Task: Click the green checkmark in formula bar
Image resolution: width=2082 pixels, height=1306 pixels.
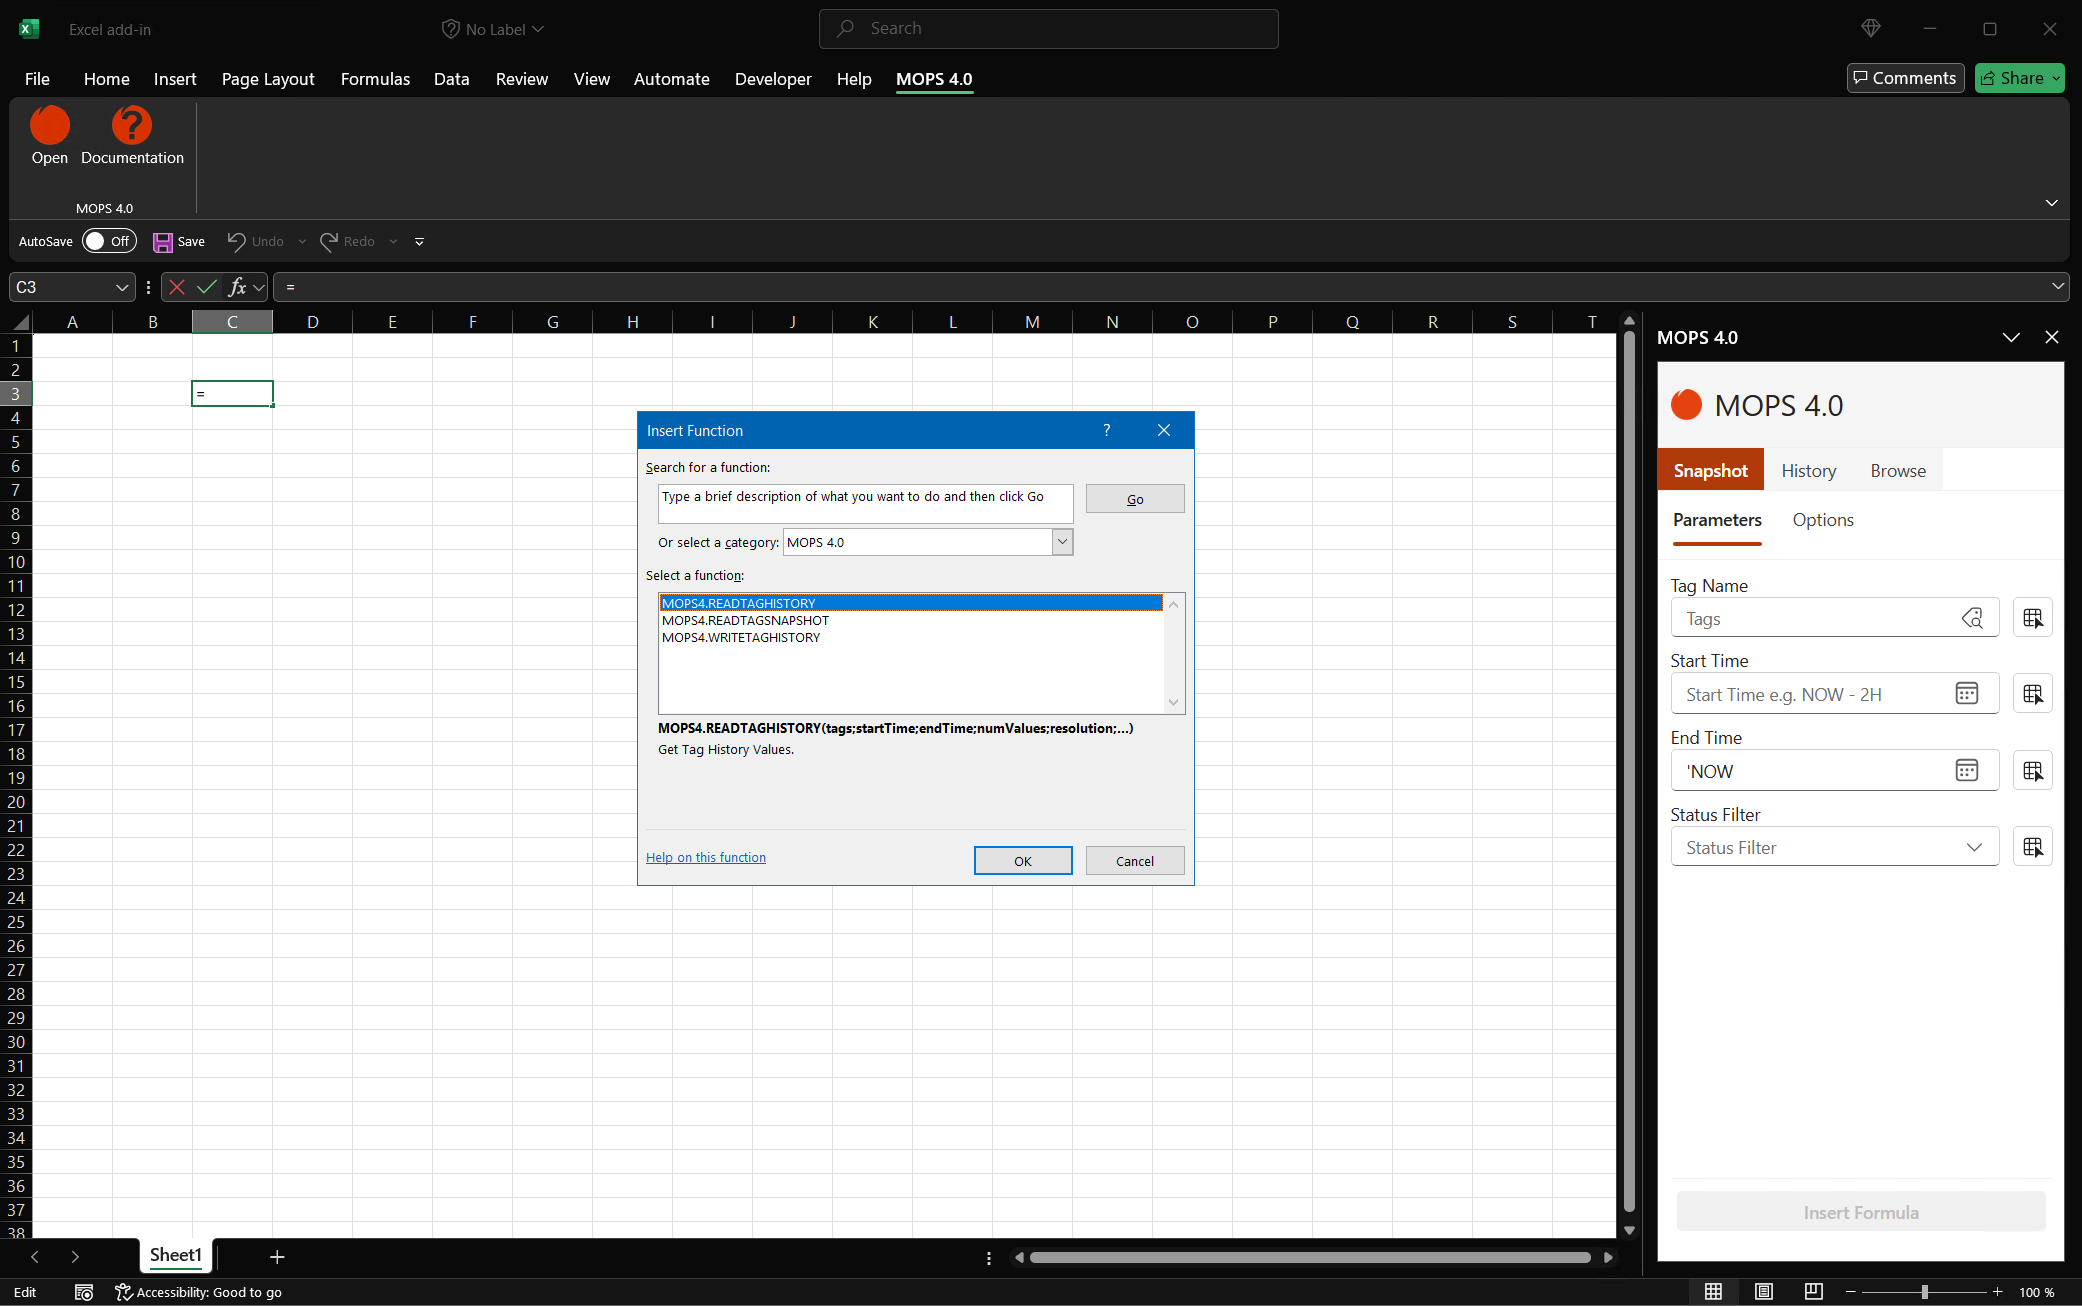Action: pos(206,287)
